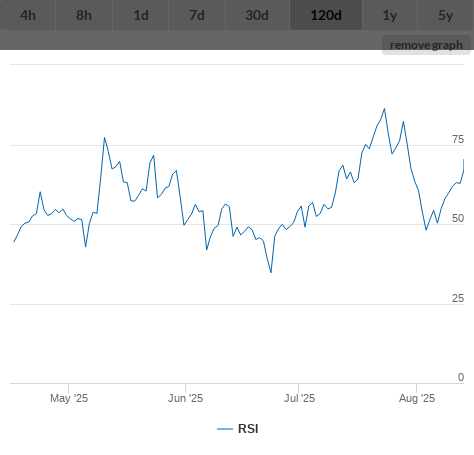Image resolution: width=474 pixels, height=455 pixels.
Task: Click the RSI legend line swatch
Action: coord(225,429)
